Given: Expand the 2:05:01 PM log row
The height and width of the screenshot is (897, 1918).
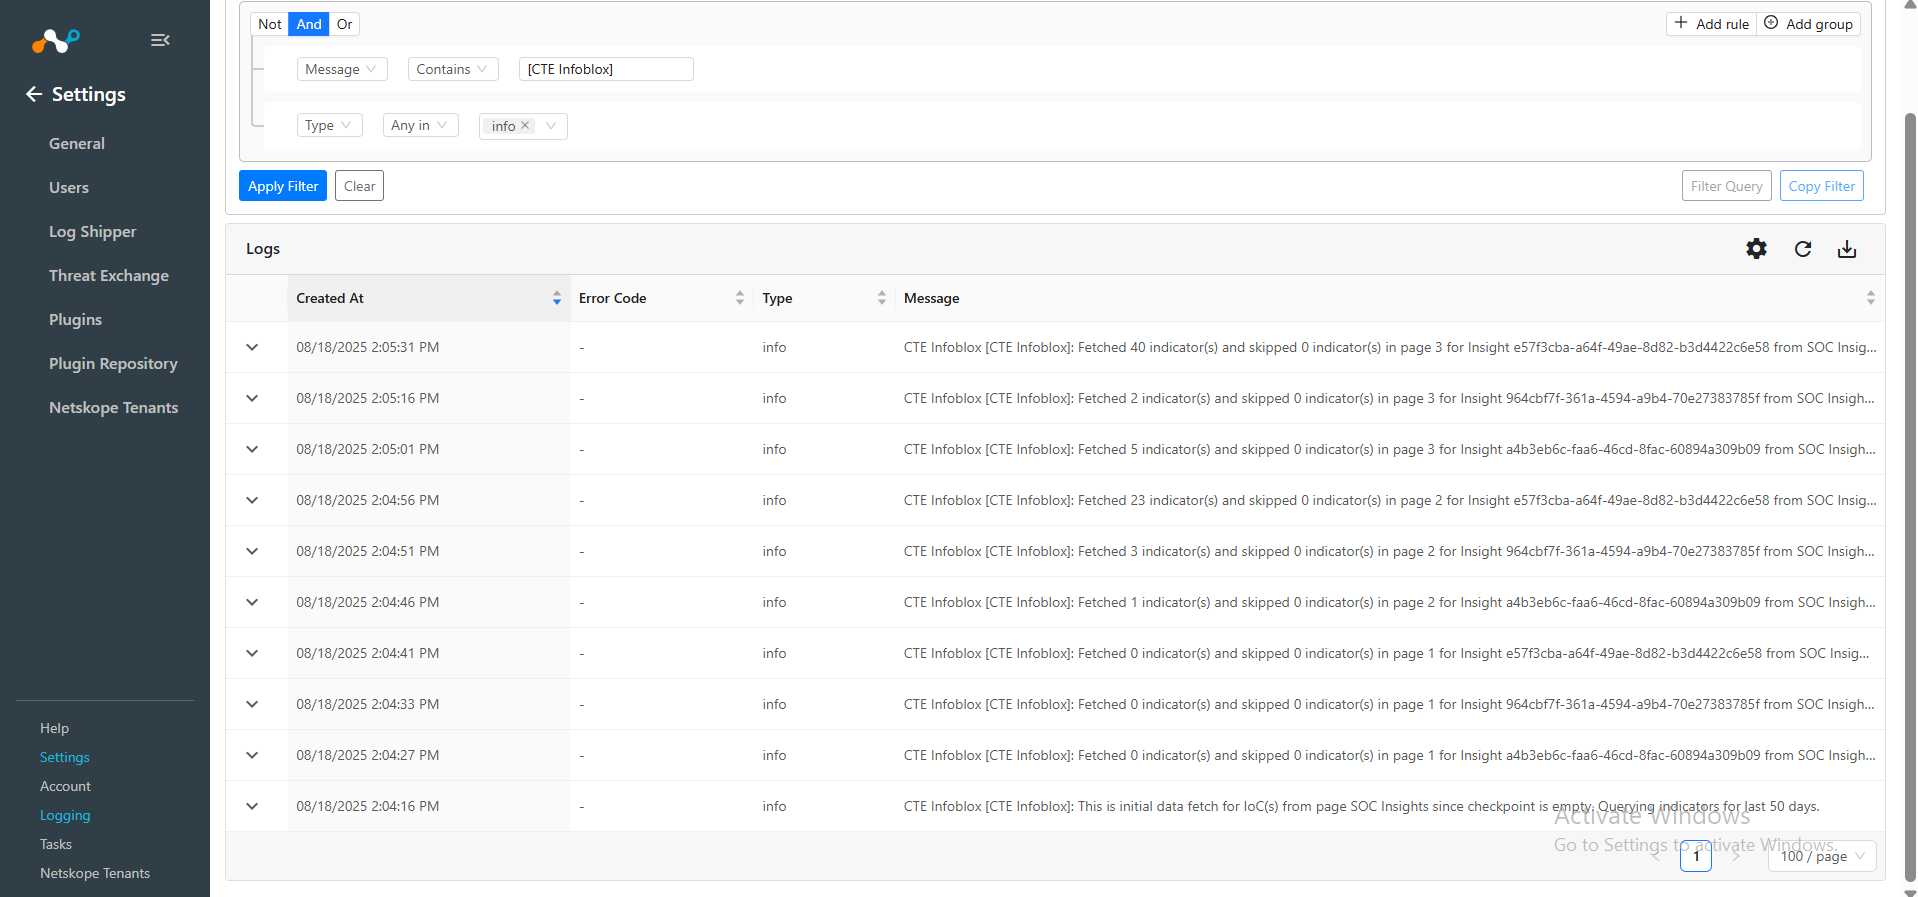Looking at the screenshot, I should pos(252,449).
